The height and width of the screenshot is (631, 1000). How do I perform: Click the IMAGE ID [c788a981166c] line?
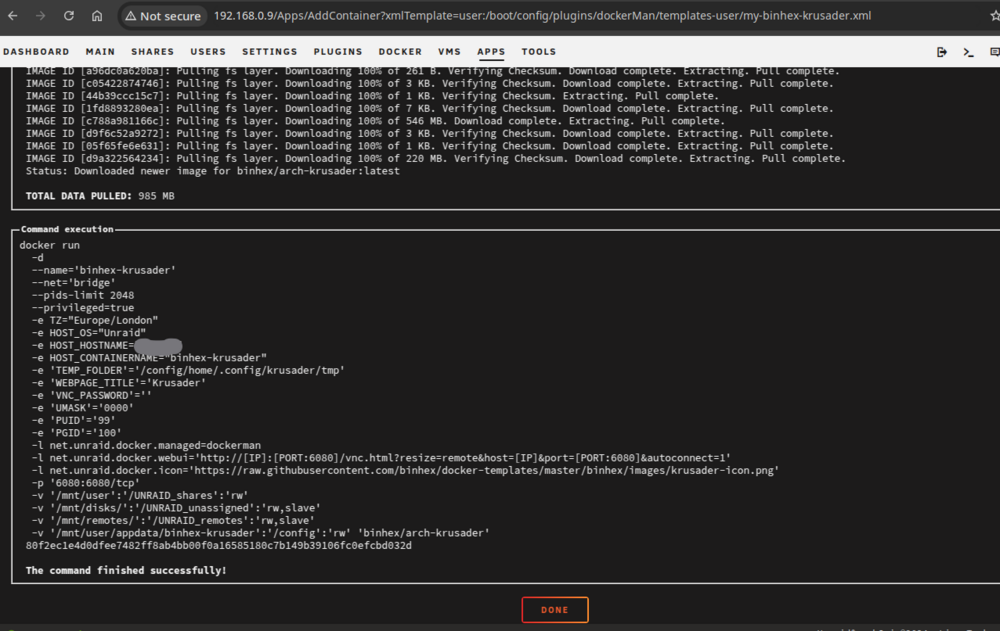[x=375, y=121]
